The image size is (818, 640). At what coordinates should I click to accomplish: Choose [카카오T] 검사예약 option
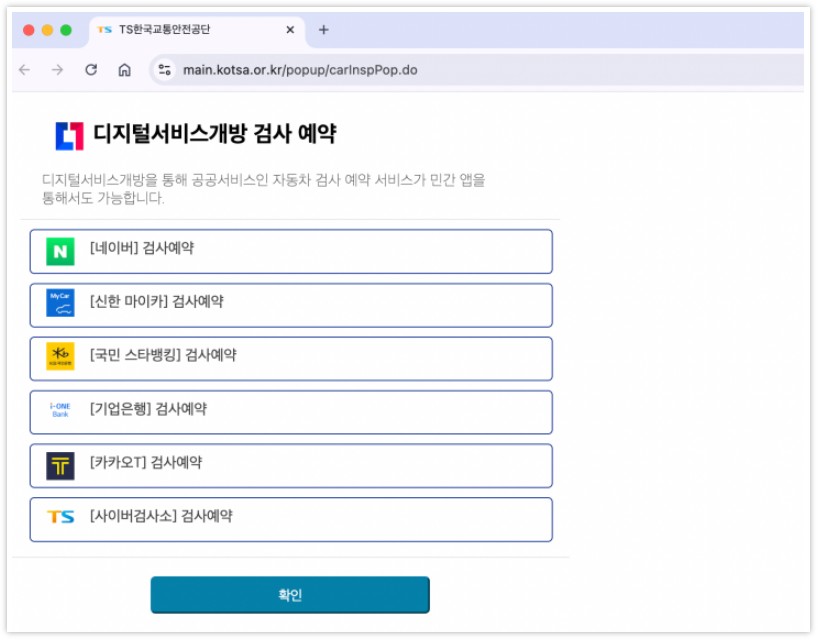click(x=291, y=466)
